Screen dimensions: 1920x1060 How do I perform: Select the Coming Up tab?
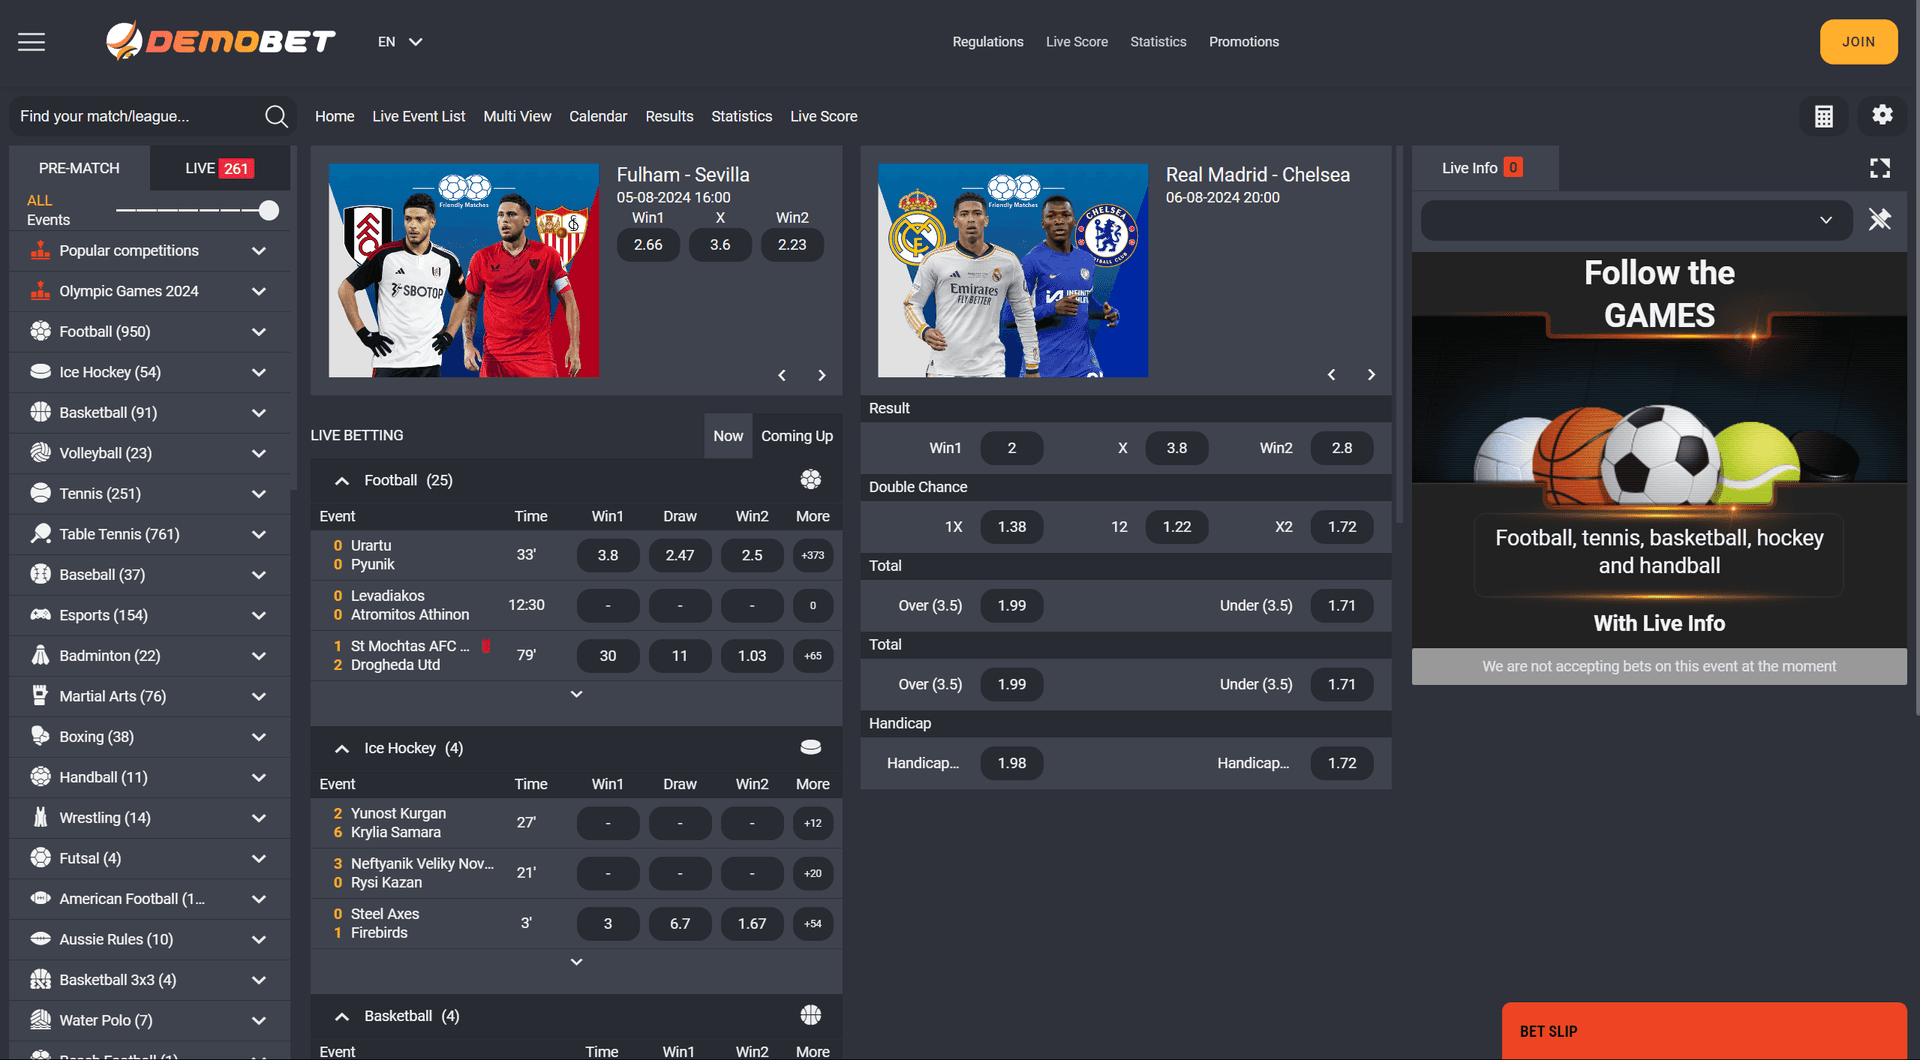click(797, 436)
